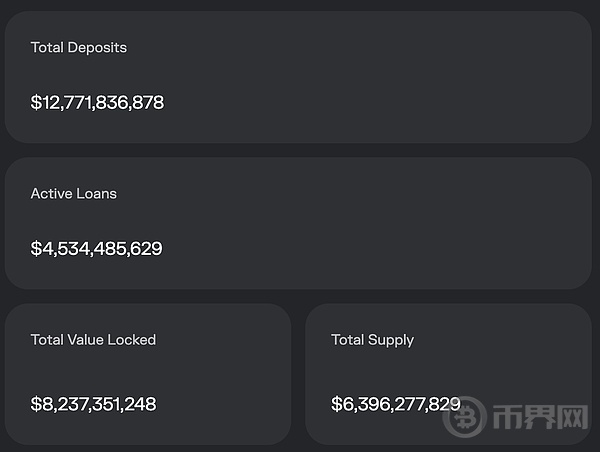The image size is (600, 452).
Task: Select the $4,534,485,629 loans value
Action: [x=96, y=249]
